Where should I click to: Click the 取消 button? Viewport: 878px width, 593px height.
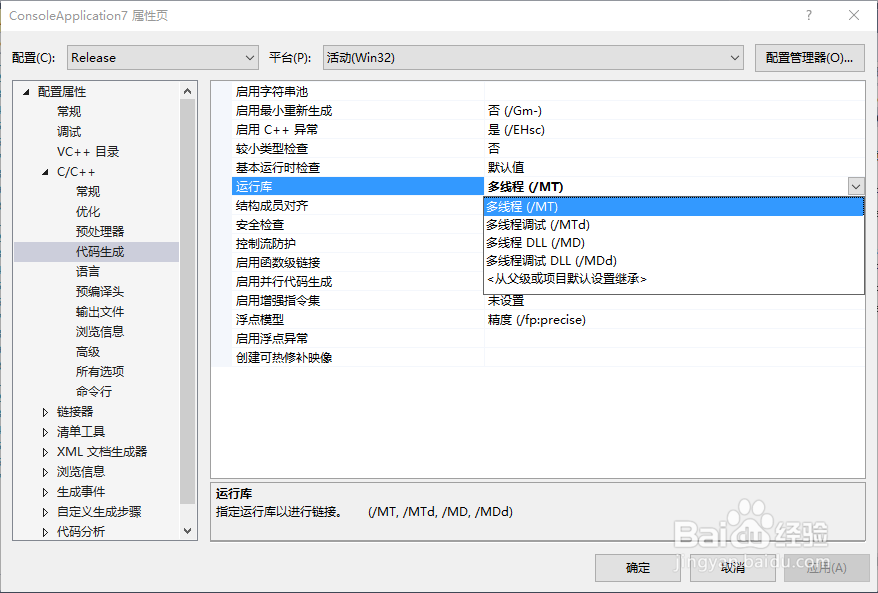pyautogui.click(x=731, y=568)
